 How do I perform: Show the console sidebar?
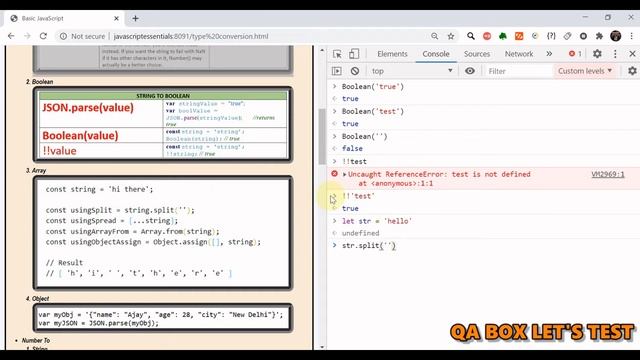[337, 71]
